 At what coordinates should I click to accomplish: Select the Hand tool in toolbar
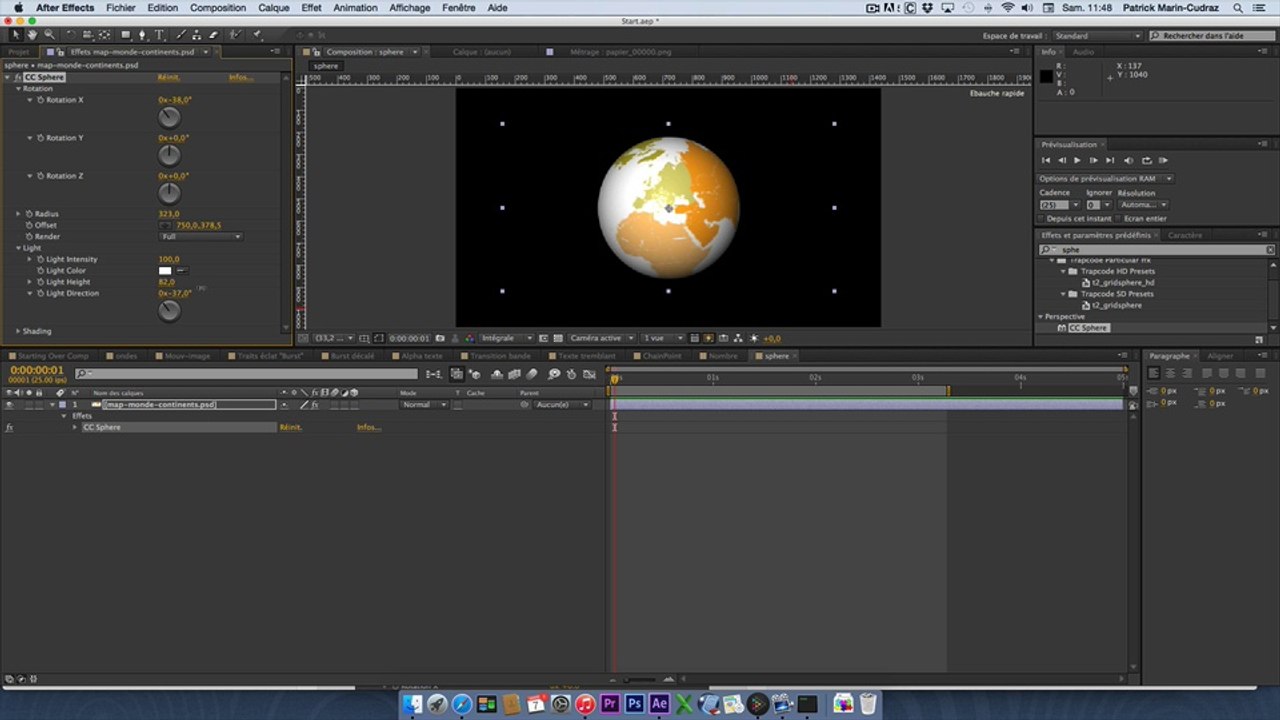click(x=32, y=35)
